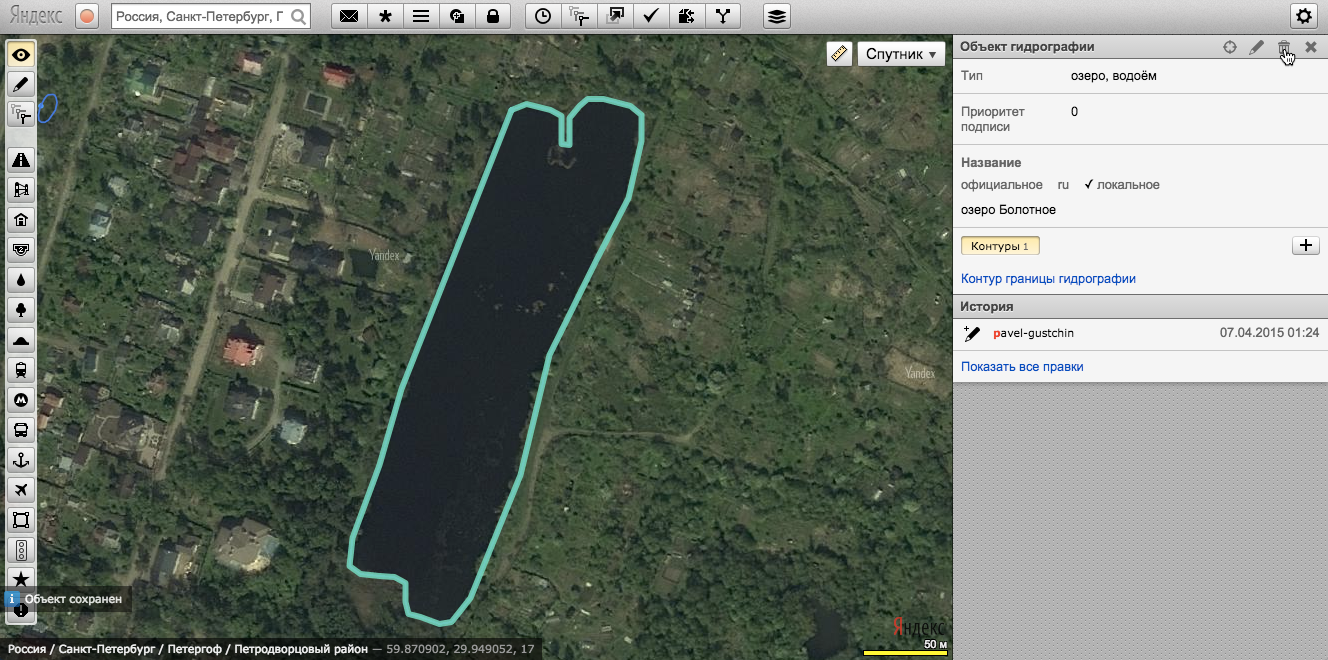
Task: Click the озеро Болотное name text
Action: [1008, 210]
